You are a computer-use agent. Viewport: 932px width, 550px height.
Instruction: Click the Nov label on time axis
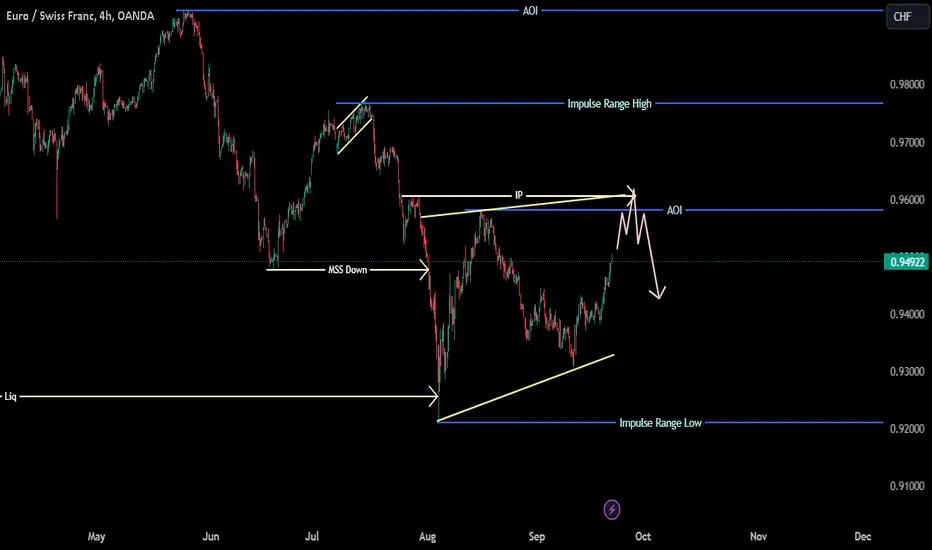(758, 536)
